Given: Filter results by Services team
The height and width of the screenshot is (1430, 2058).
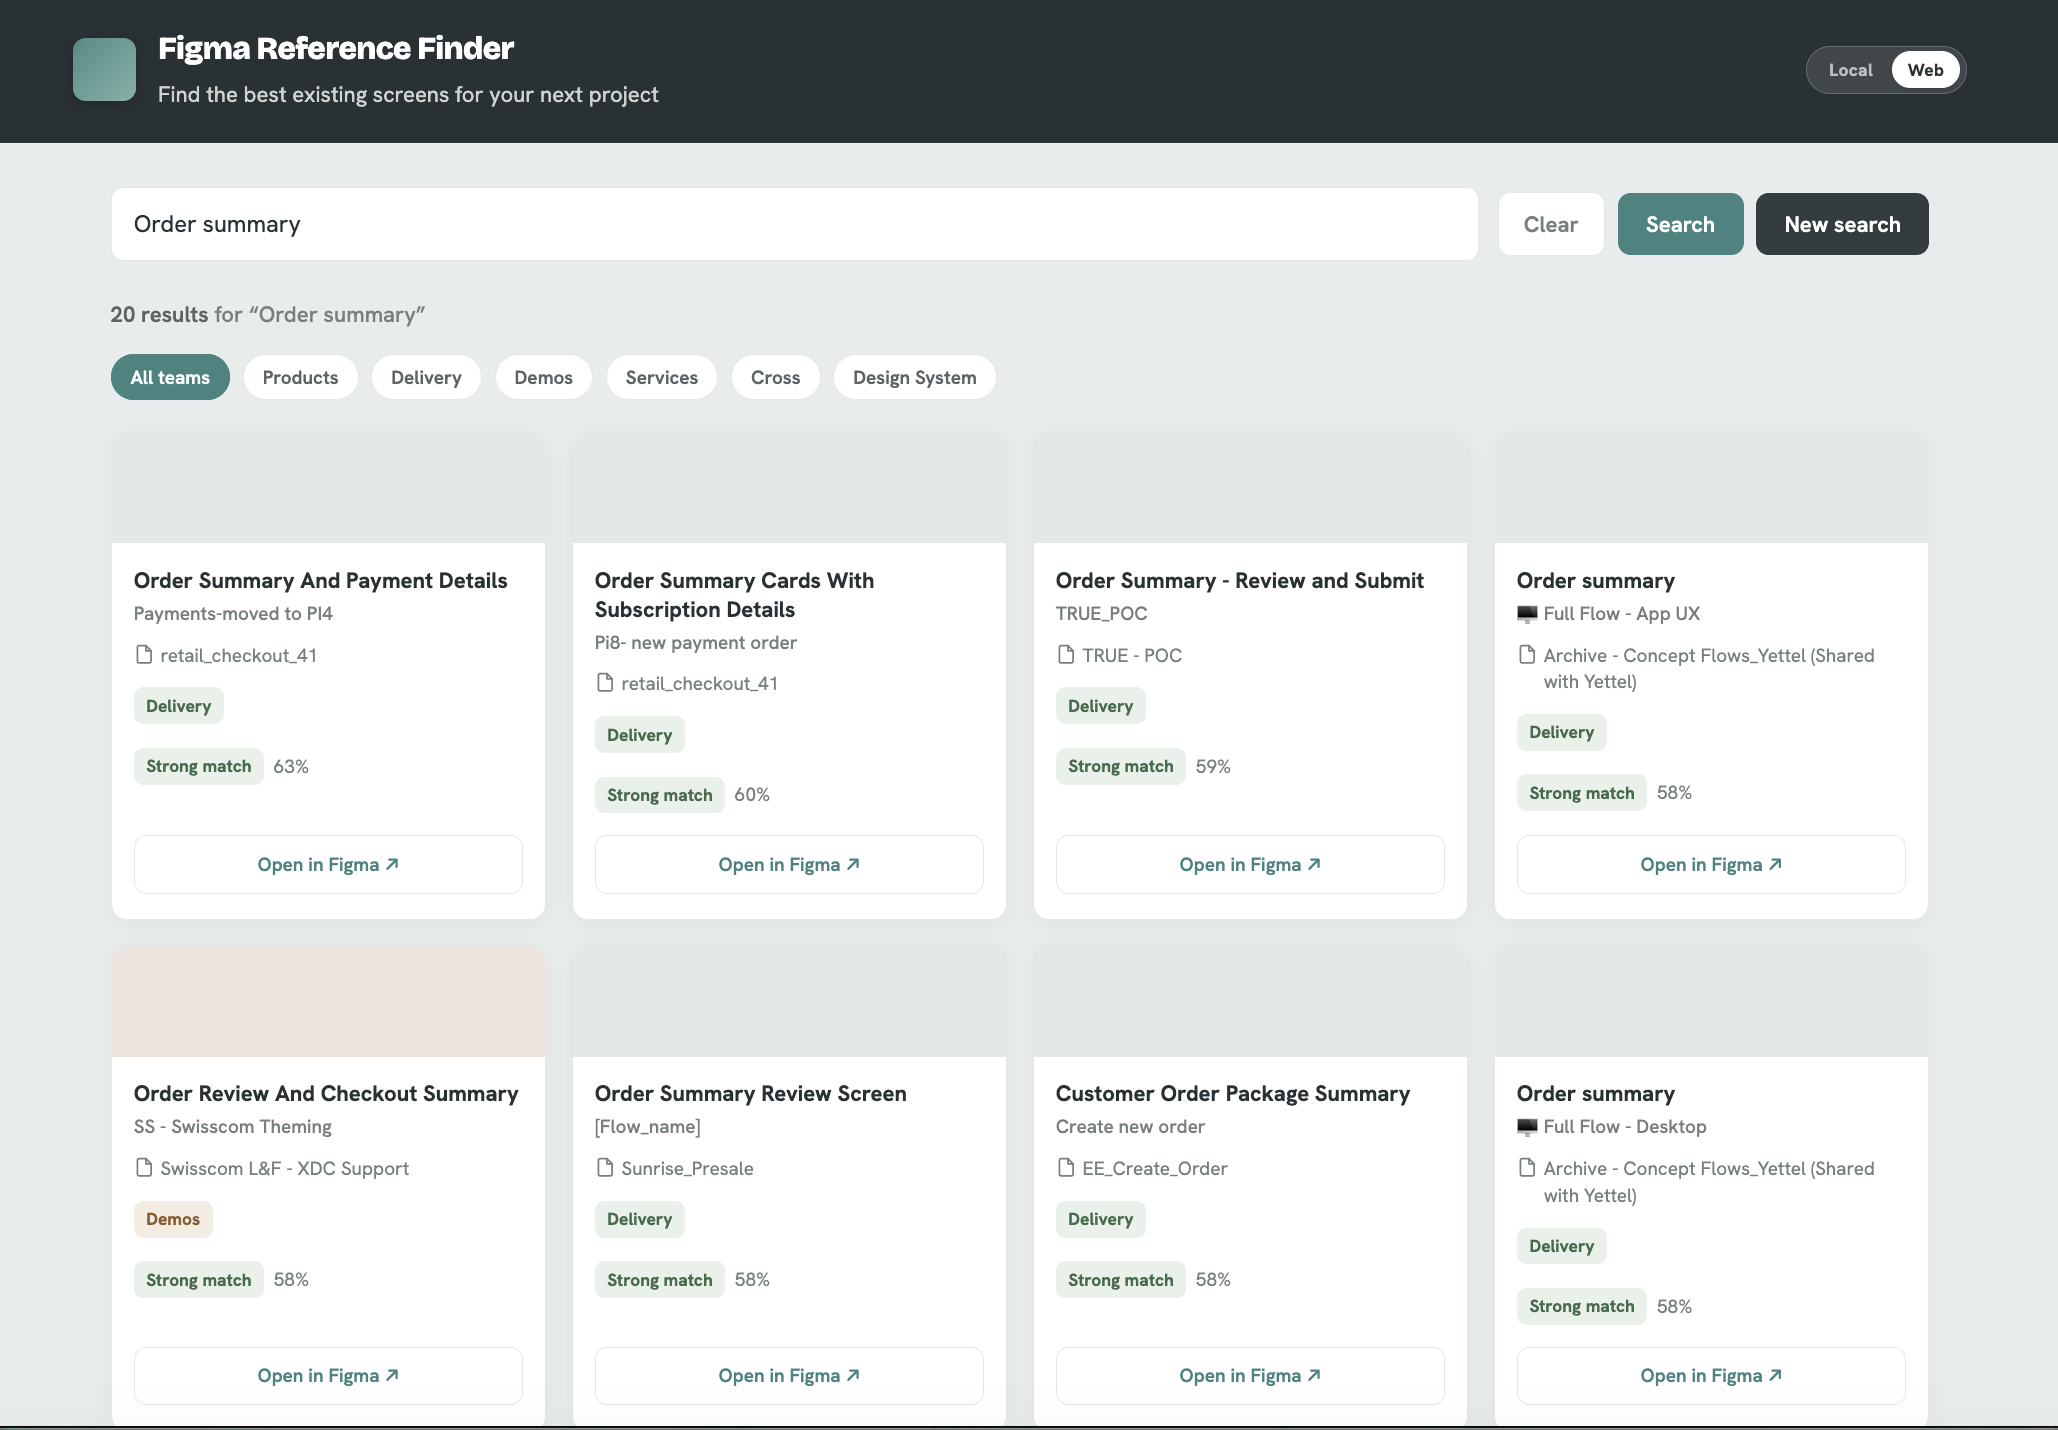Looking at the screenshot, I should (661, 377).
